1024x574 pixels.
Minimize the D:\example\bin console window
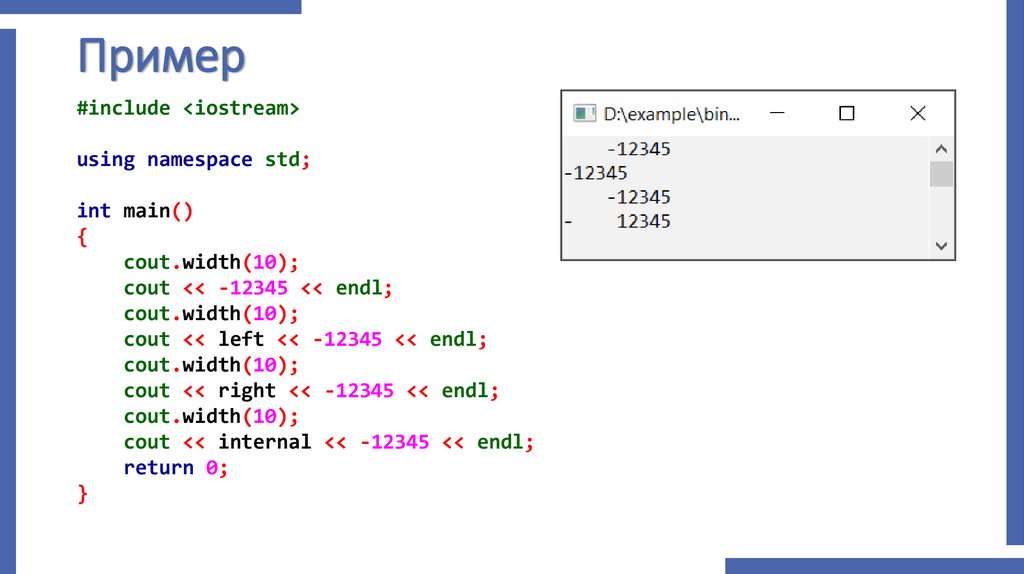pyautogui.click(x=777, y=113)
